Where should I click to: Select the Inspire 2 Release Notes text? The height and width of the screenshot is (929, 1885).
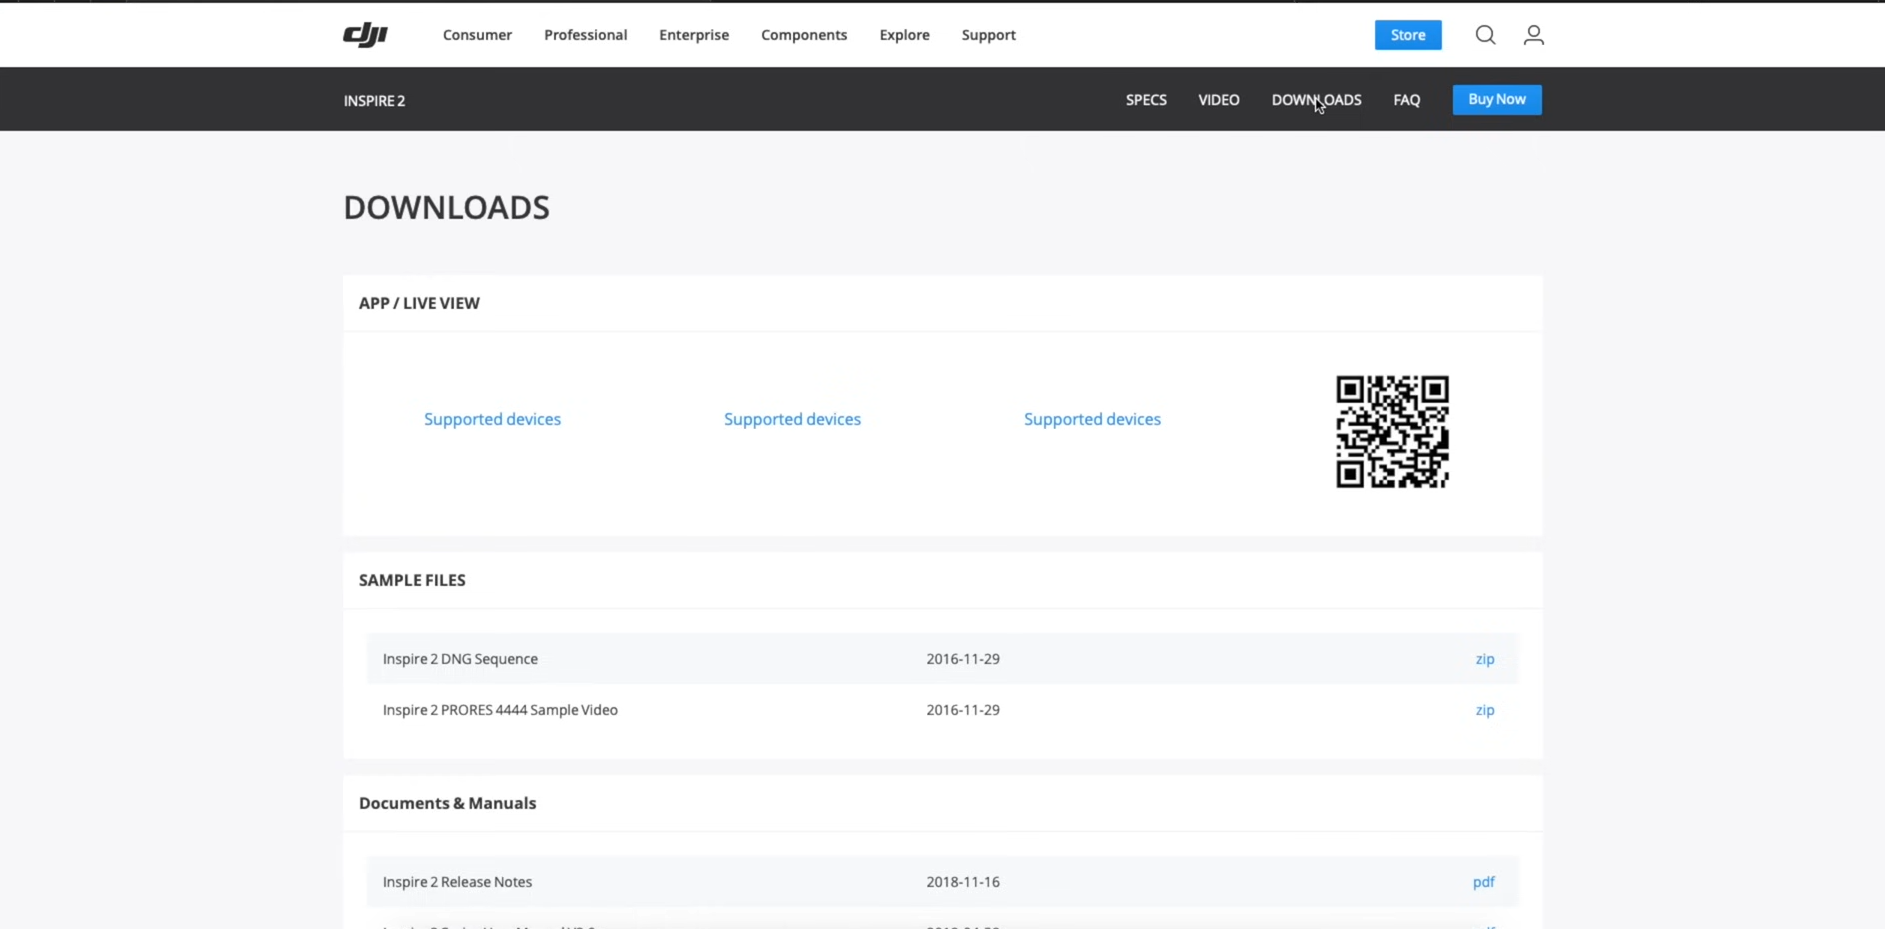pyautogui.click(x=457, y=882)
